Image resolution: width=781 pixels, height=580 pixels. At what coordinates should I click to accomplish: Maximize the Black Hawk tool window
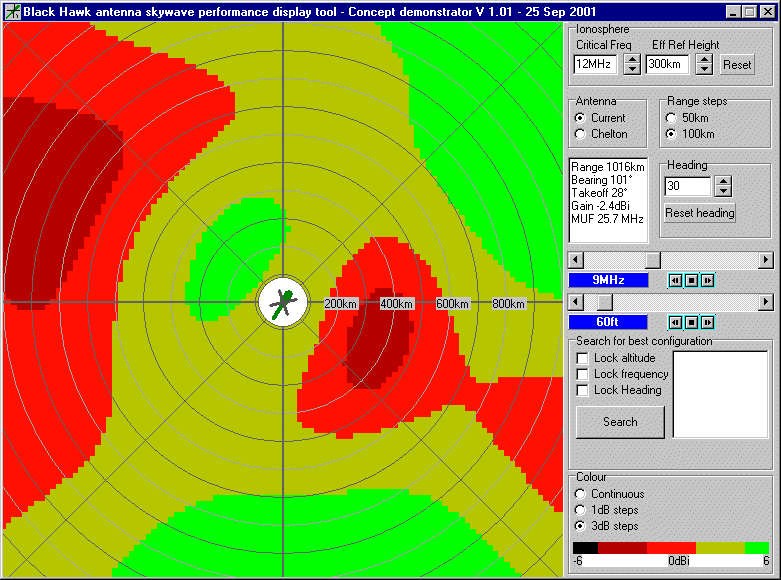coord(749,12)
